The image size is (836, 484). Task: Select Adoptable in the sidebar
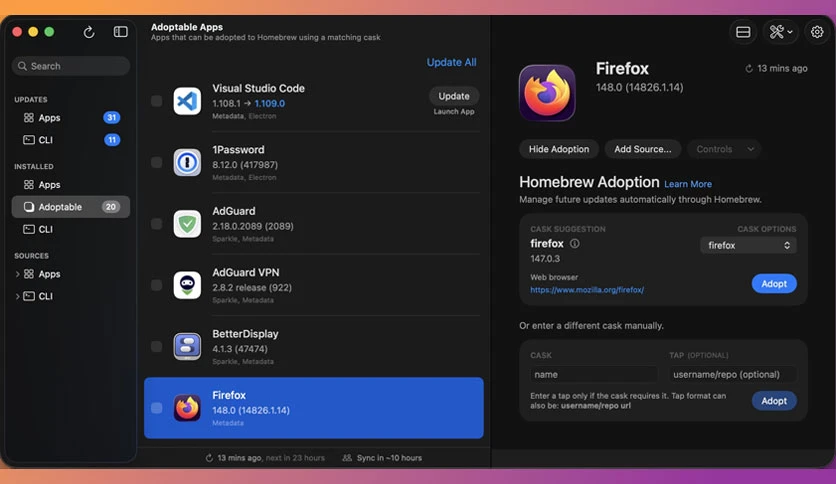[x=70, y=207]
